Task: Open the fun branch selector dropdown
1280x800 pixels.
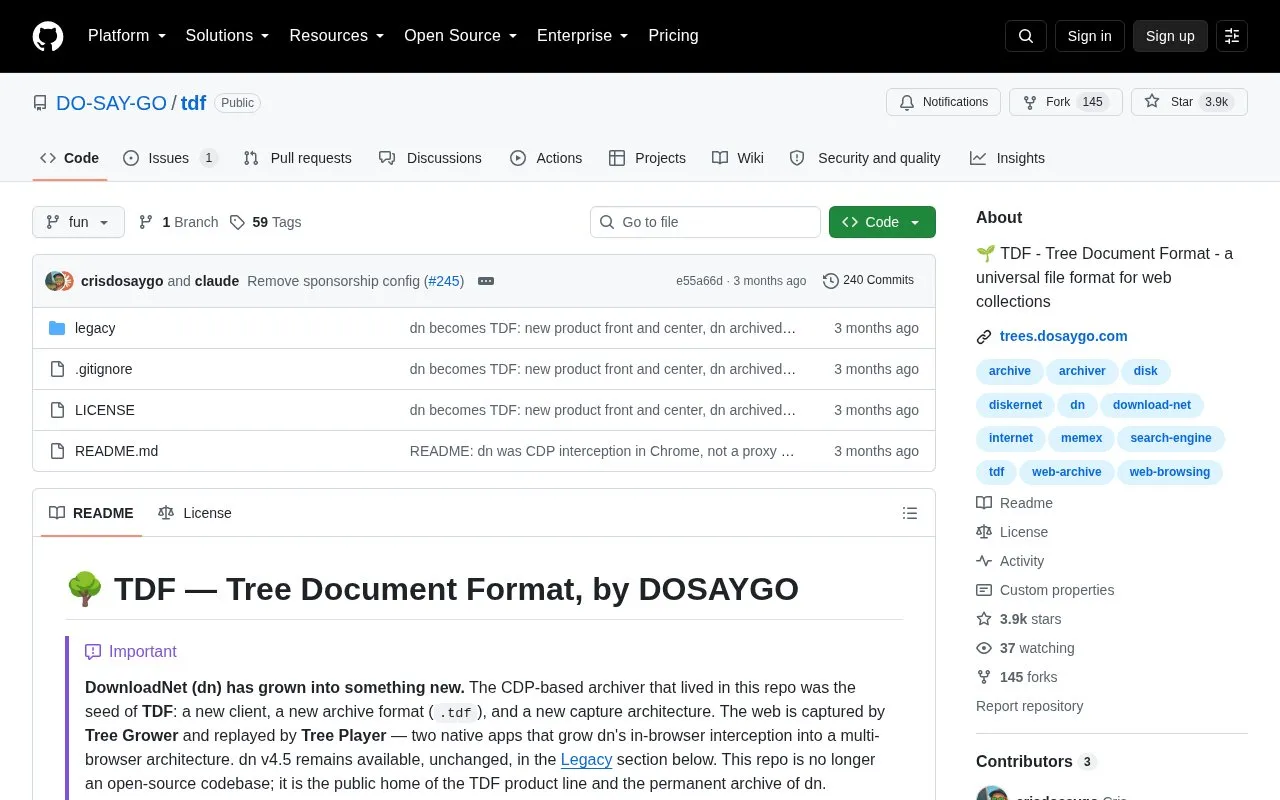Action: click(x=78, y=222)
